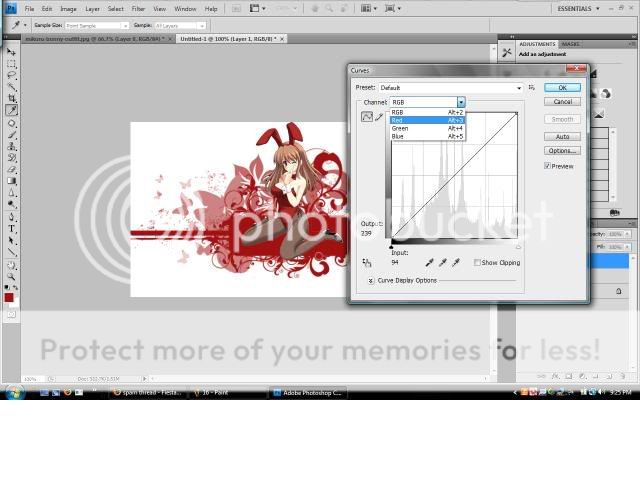Open the arrange documents dropdown
The height and width of the screenshot is (485, 640).
click(x=369, y=8)
